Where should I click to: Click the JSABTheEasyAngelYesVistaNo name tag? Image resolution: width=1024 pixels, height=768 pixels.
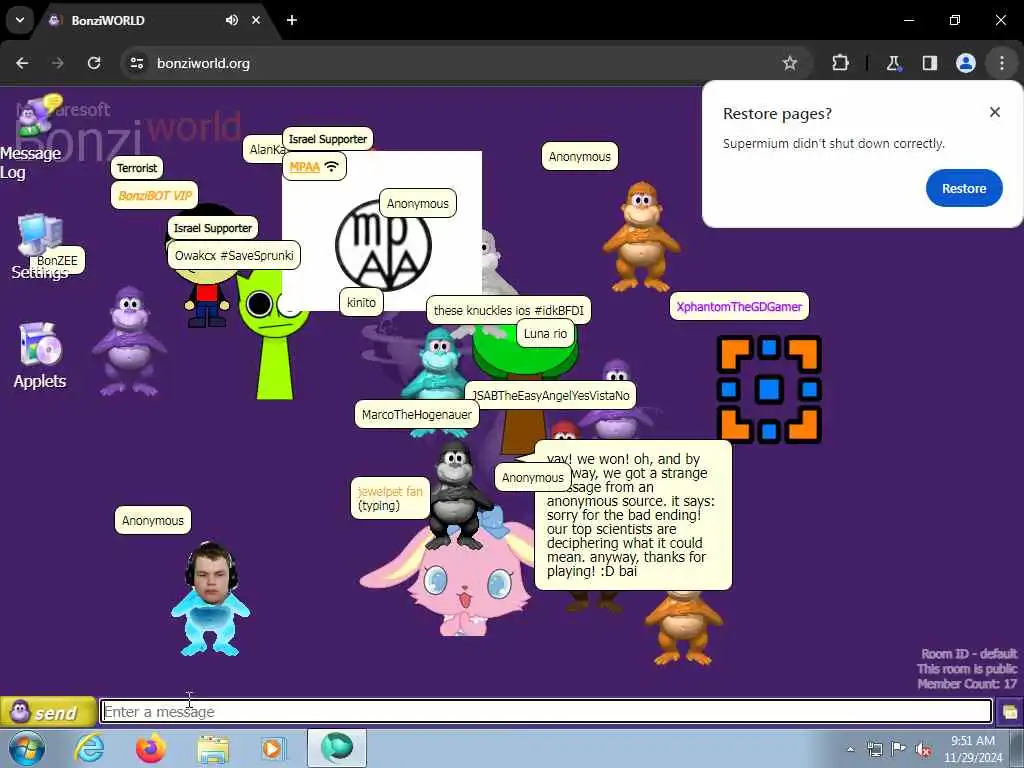[551, 395]
